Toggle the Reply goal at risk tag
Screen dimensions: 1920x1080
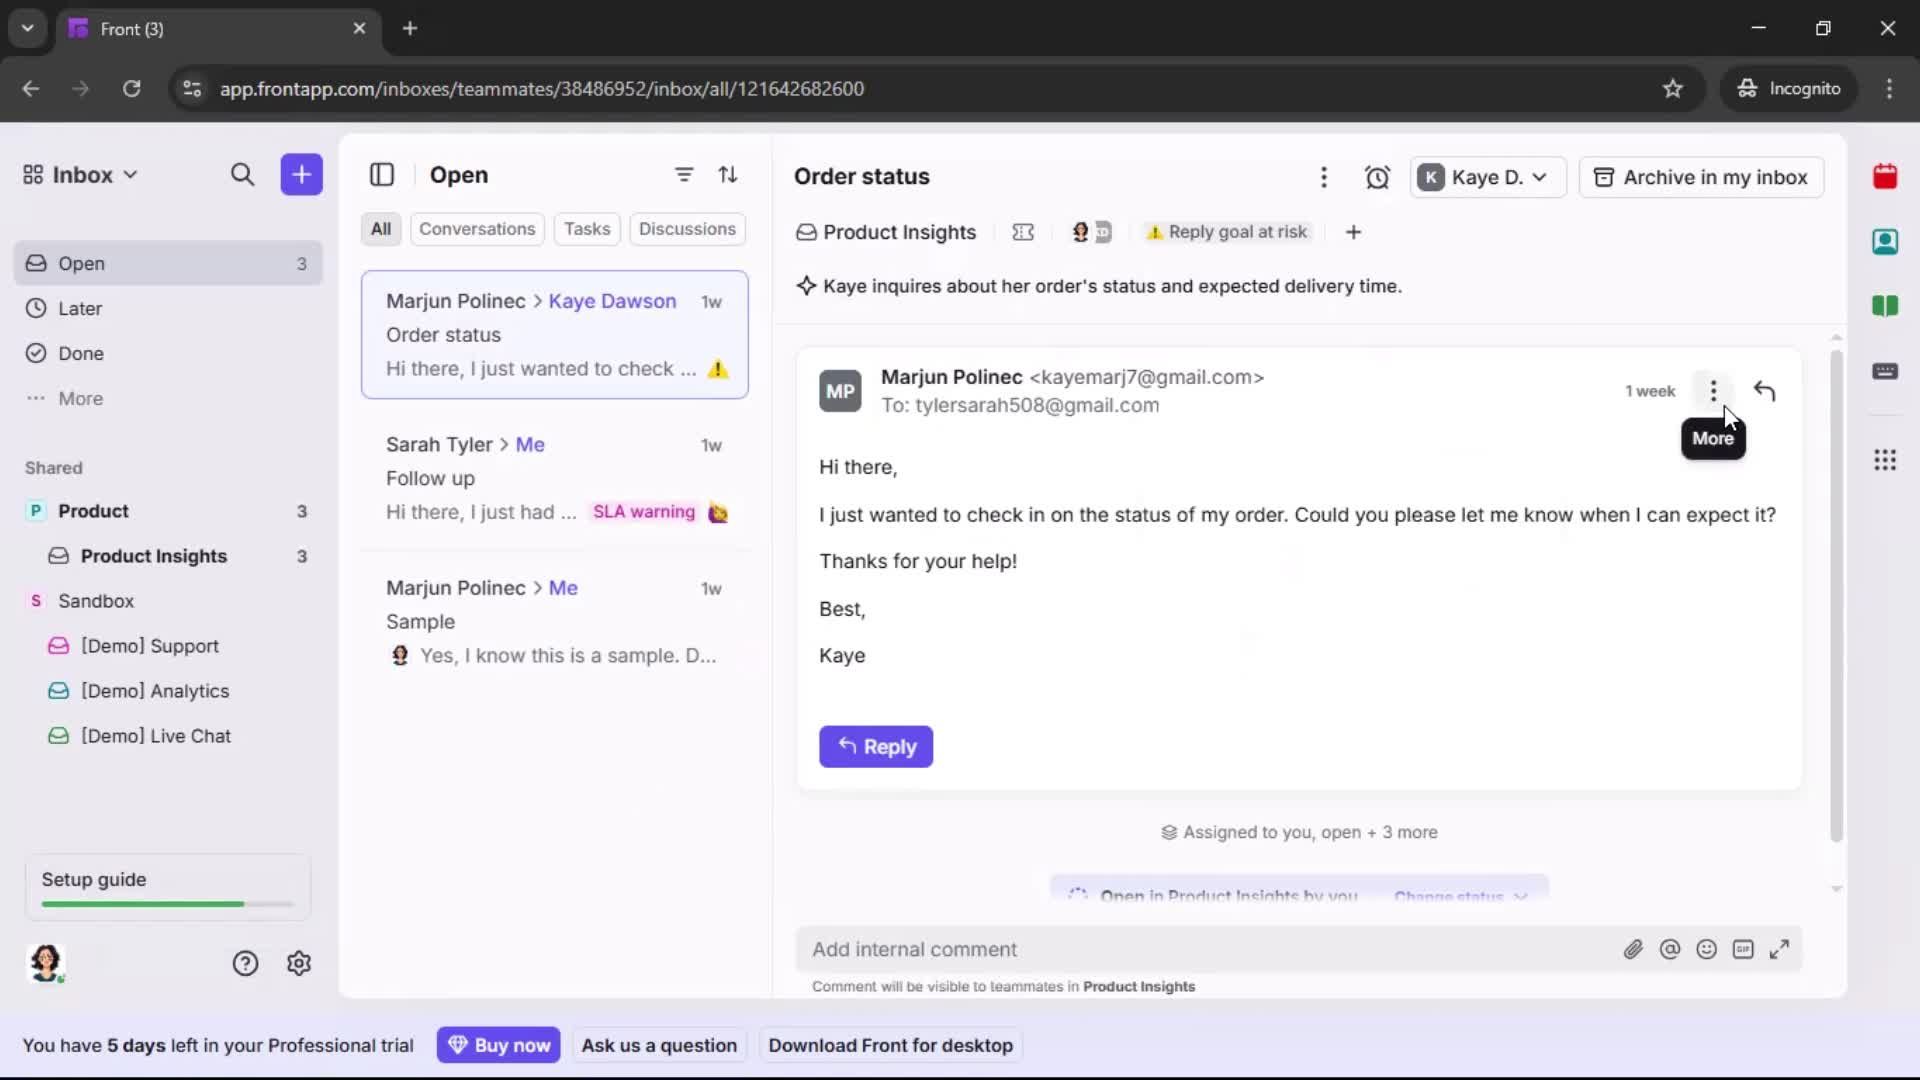click(x=1228, y=231)
